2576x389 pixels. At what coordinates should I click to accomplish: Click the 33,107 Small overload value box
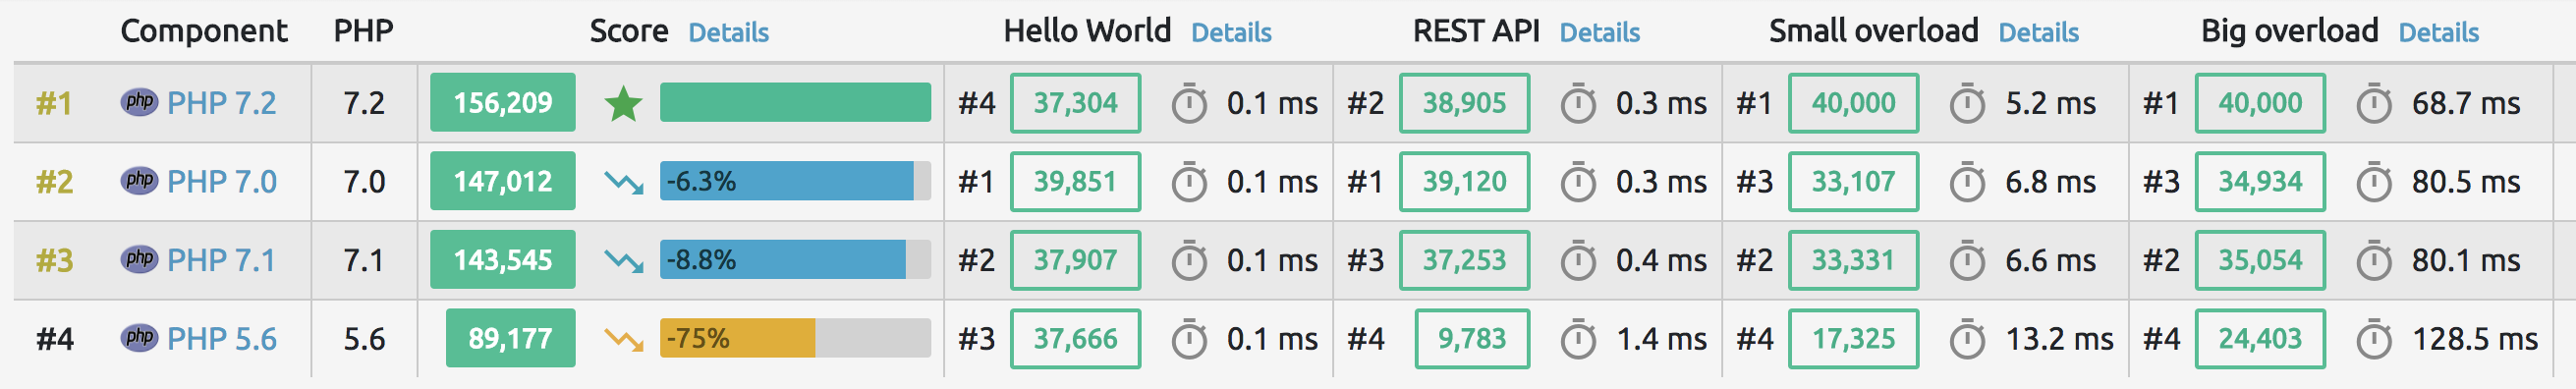point(1853,182)
